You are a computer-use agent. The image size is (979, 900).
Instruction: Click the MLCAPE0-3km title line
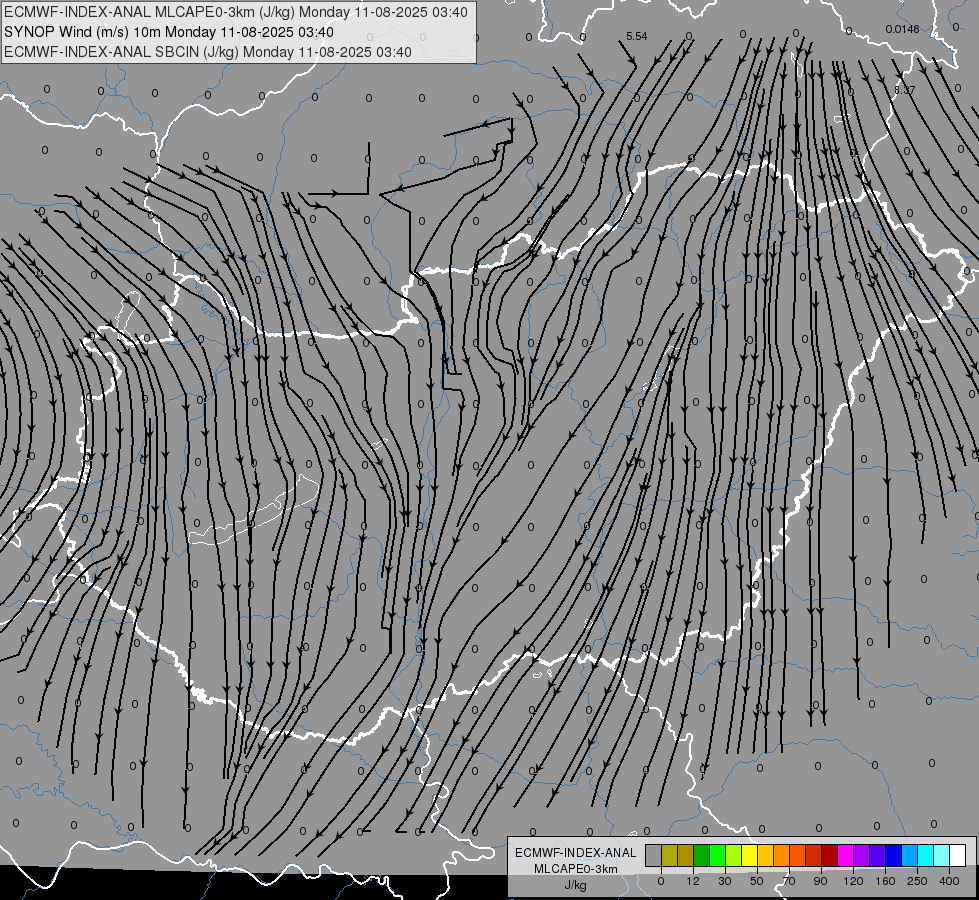(x=235, y=12)
